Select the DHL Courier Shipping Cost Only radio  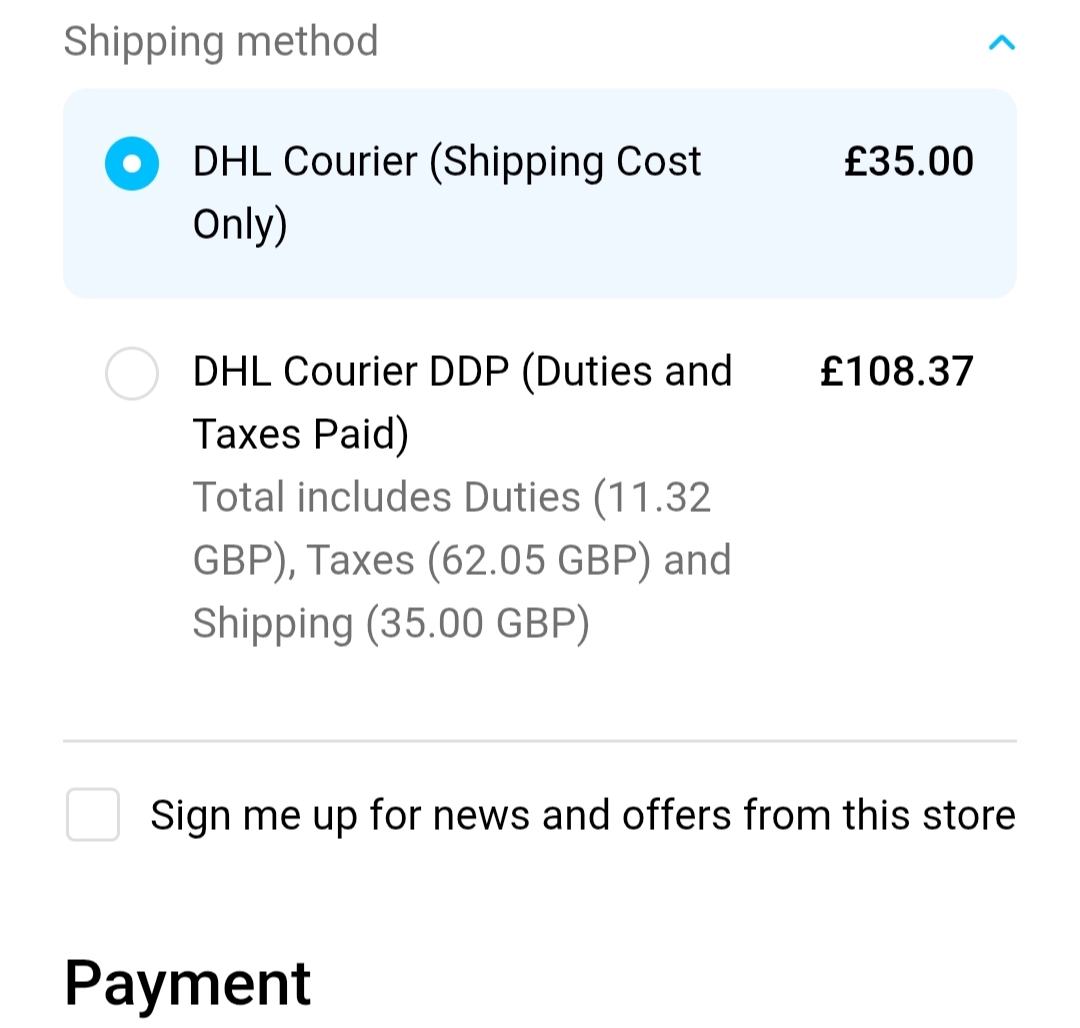coord(132,163)
